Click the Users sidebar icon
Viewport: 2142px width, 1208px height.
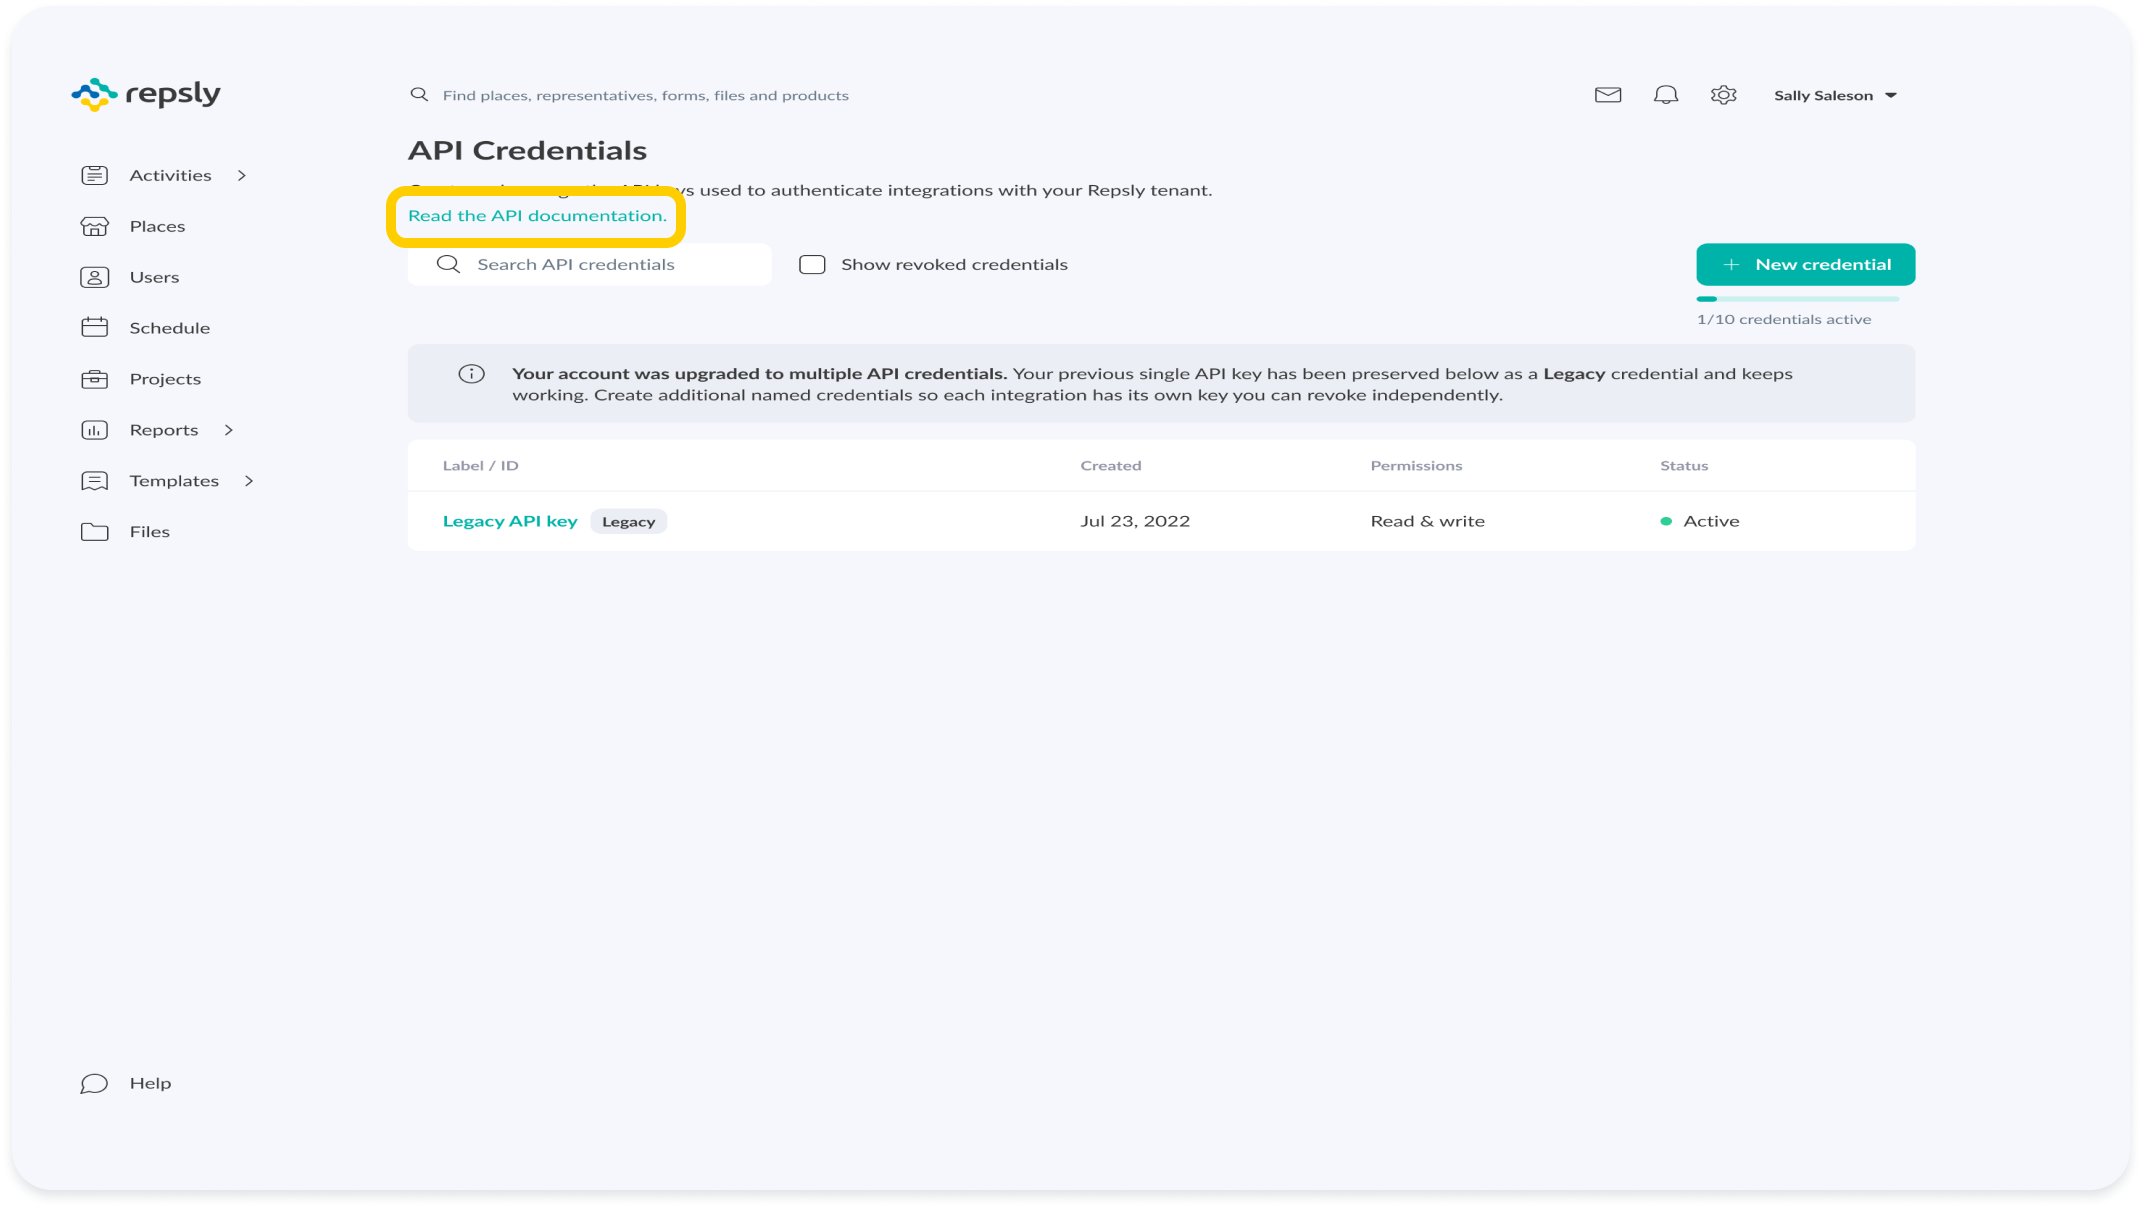(x=94, y=277)
